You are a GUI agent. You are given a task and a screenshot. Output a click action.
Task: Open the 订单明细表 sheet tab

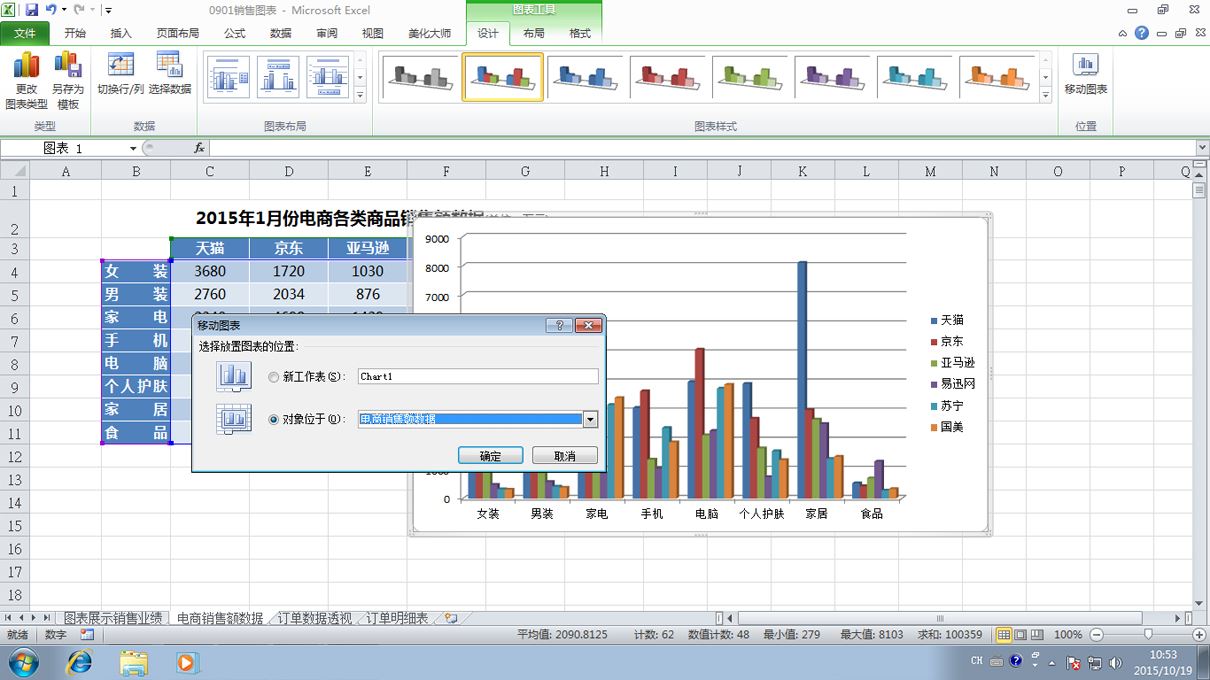click(395, 618)
